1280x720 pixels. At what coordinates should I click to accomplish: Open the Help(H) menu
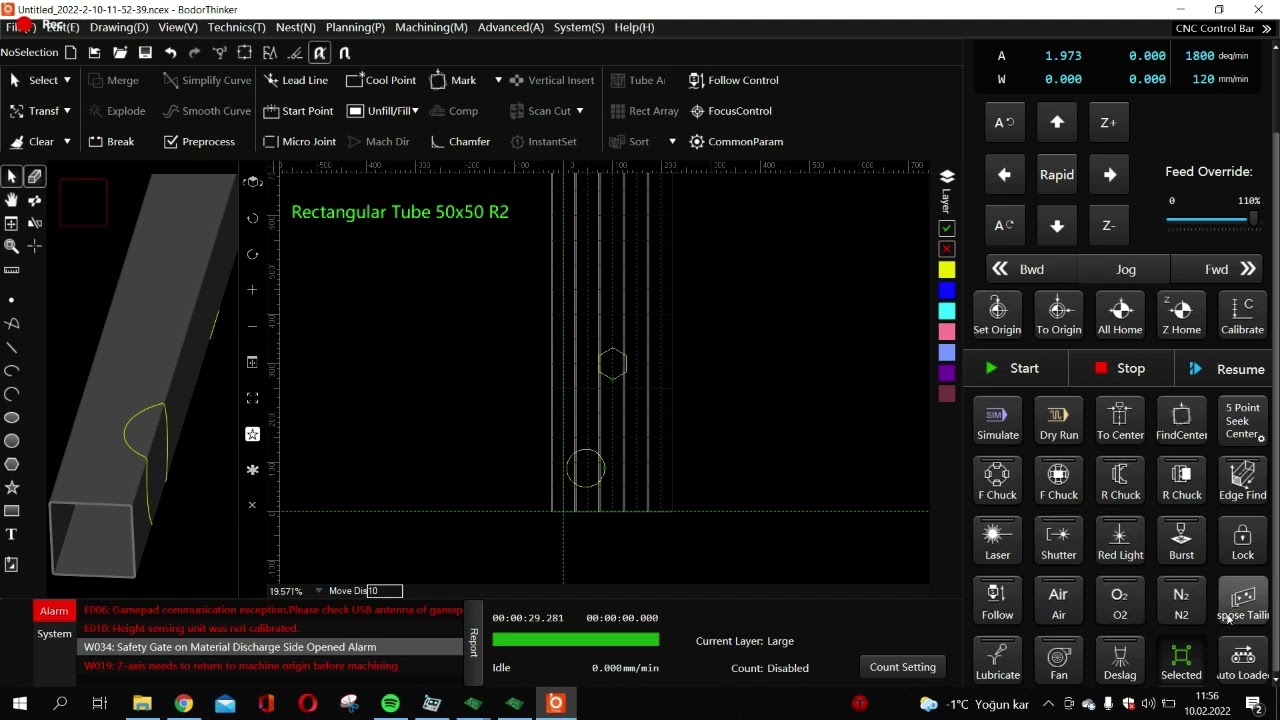point(634,27)
